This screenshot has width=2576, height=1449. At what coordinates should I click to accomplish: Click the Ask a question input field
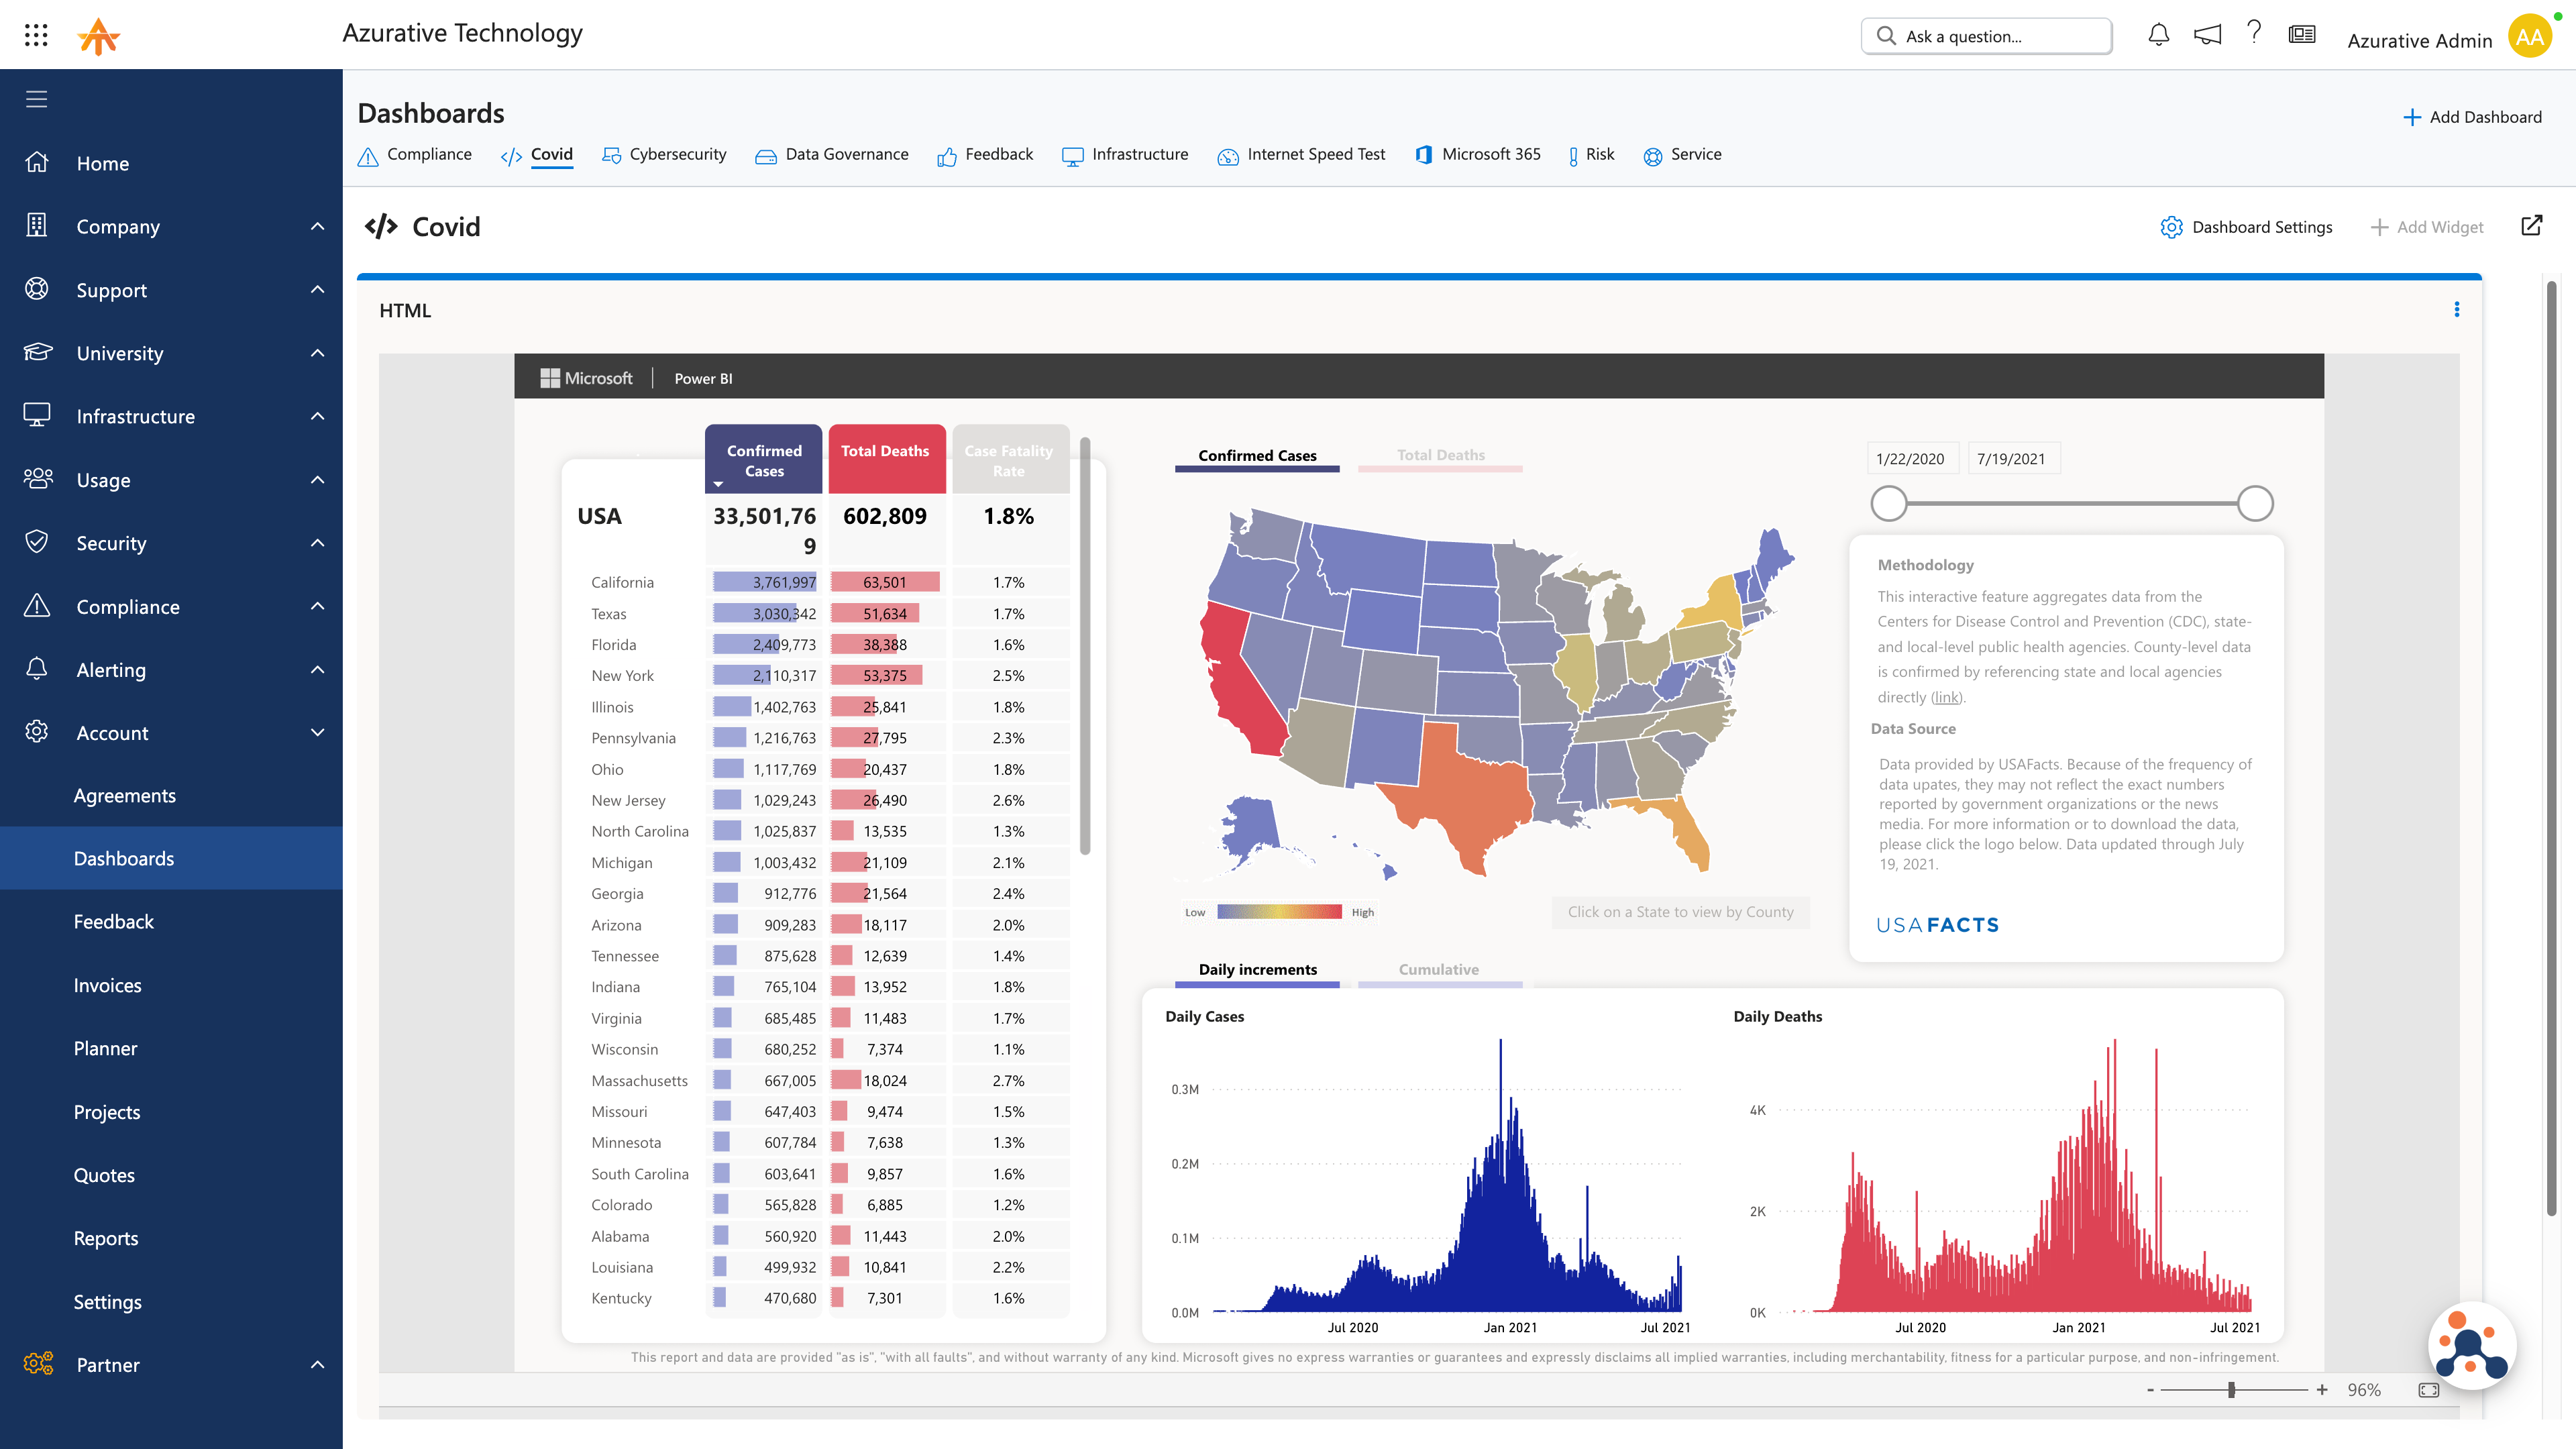pyautogui.click(x=1985, y=34)
